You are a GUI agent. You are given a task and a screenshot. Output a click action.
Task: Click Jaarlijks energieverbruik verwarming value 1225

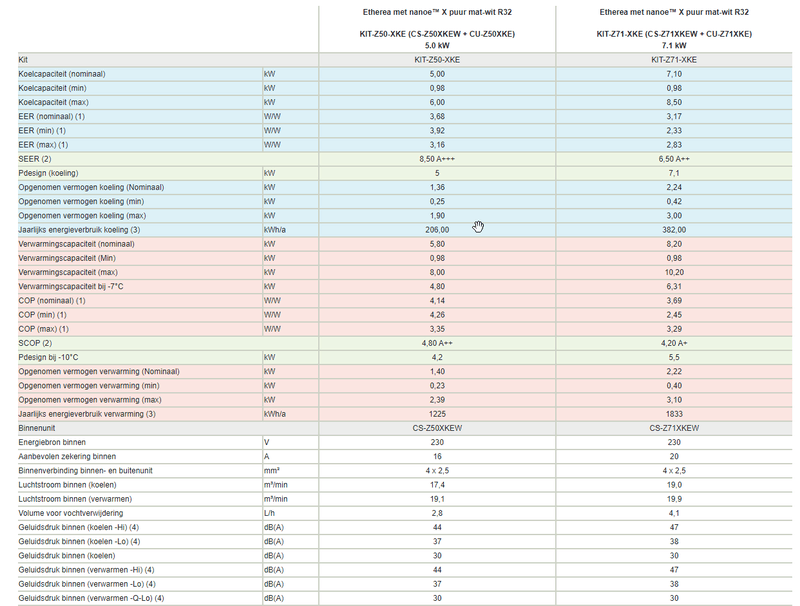pyautogui.click(x=437, y=414)
